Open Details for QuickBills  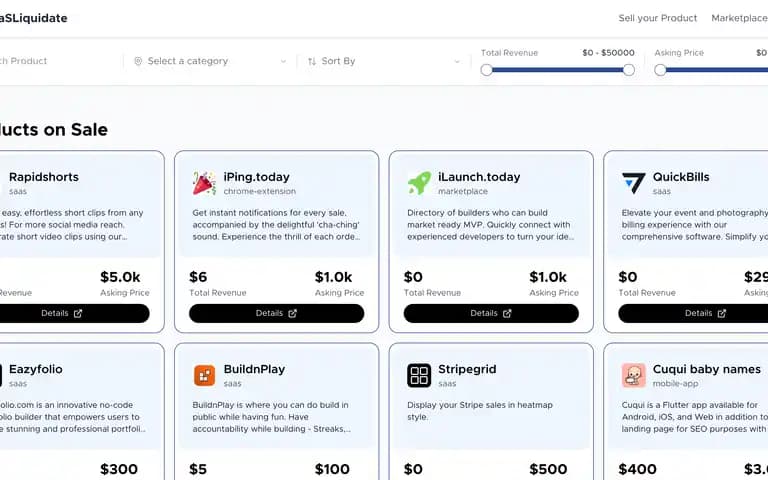[693, 313]
